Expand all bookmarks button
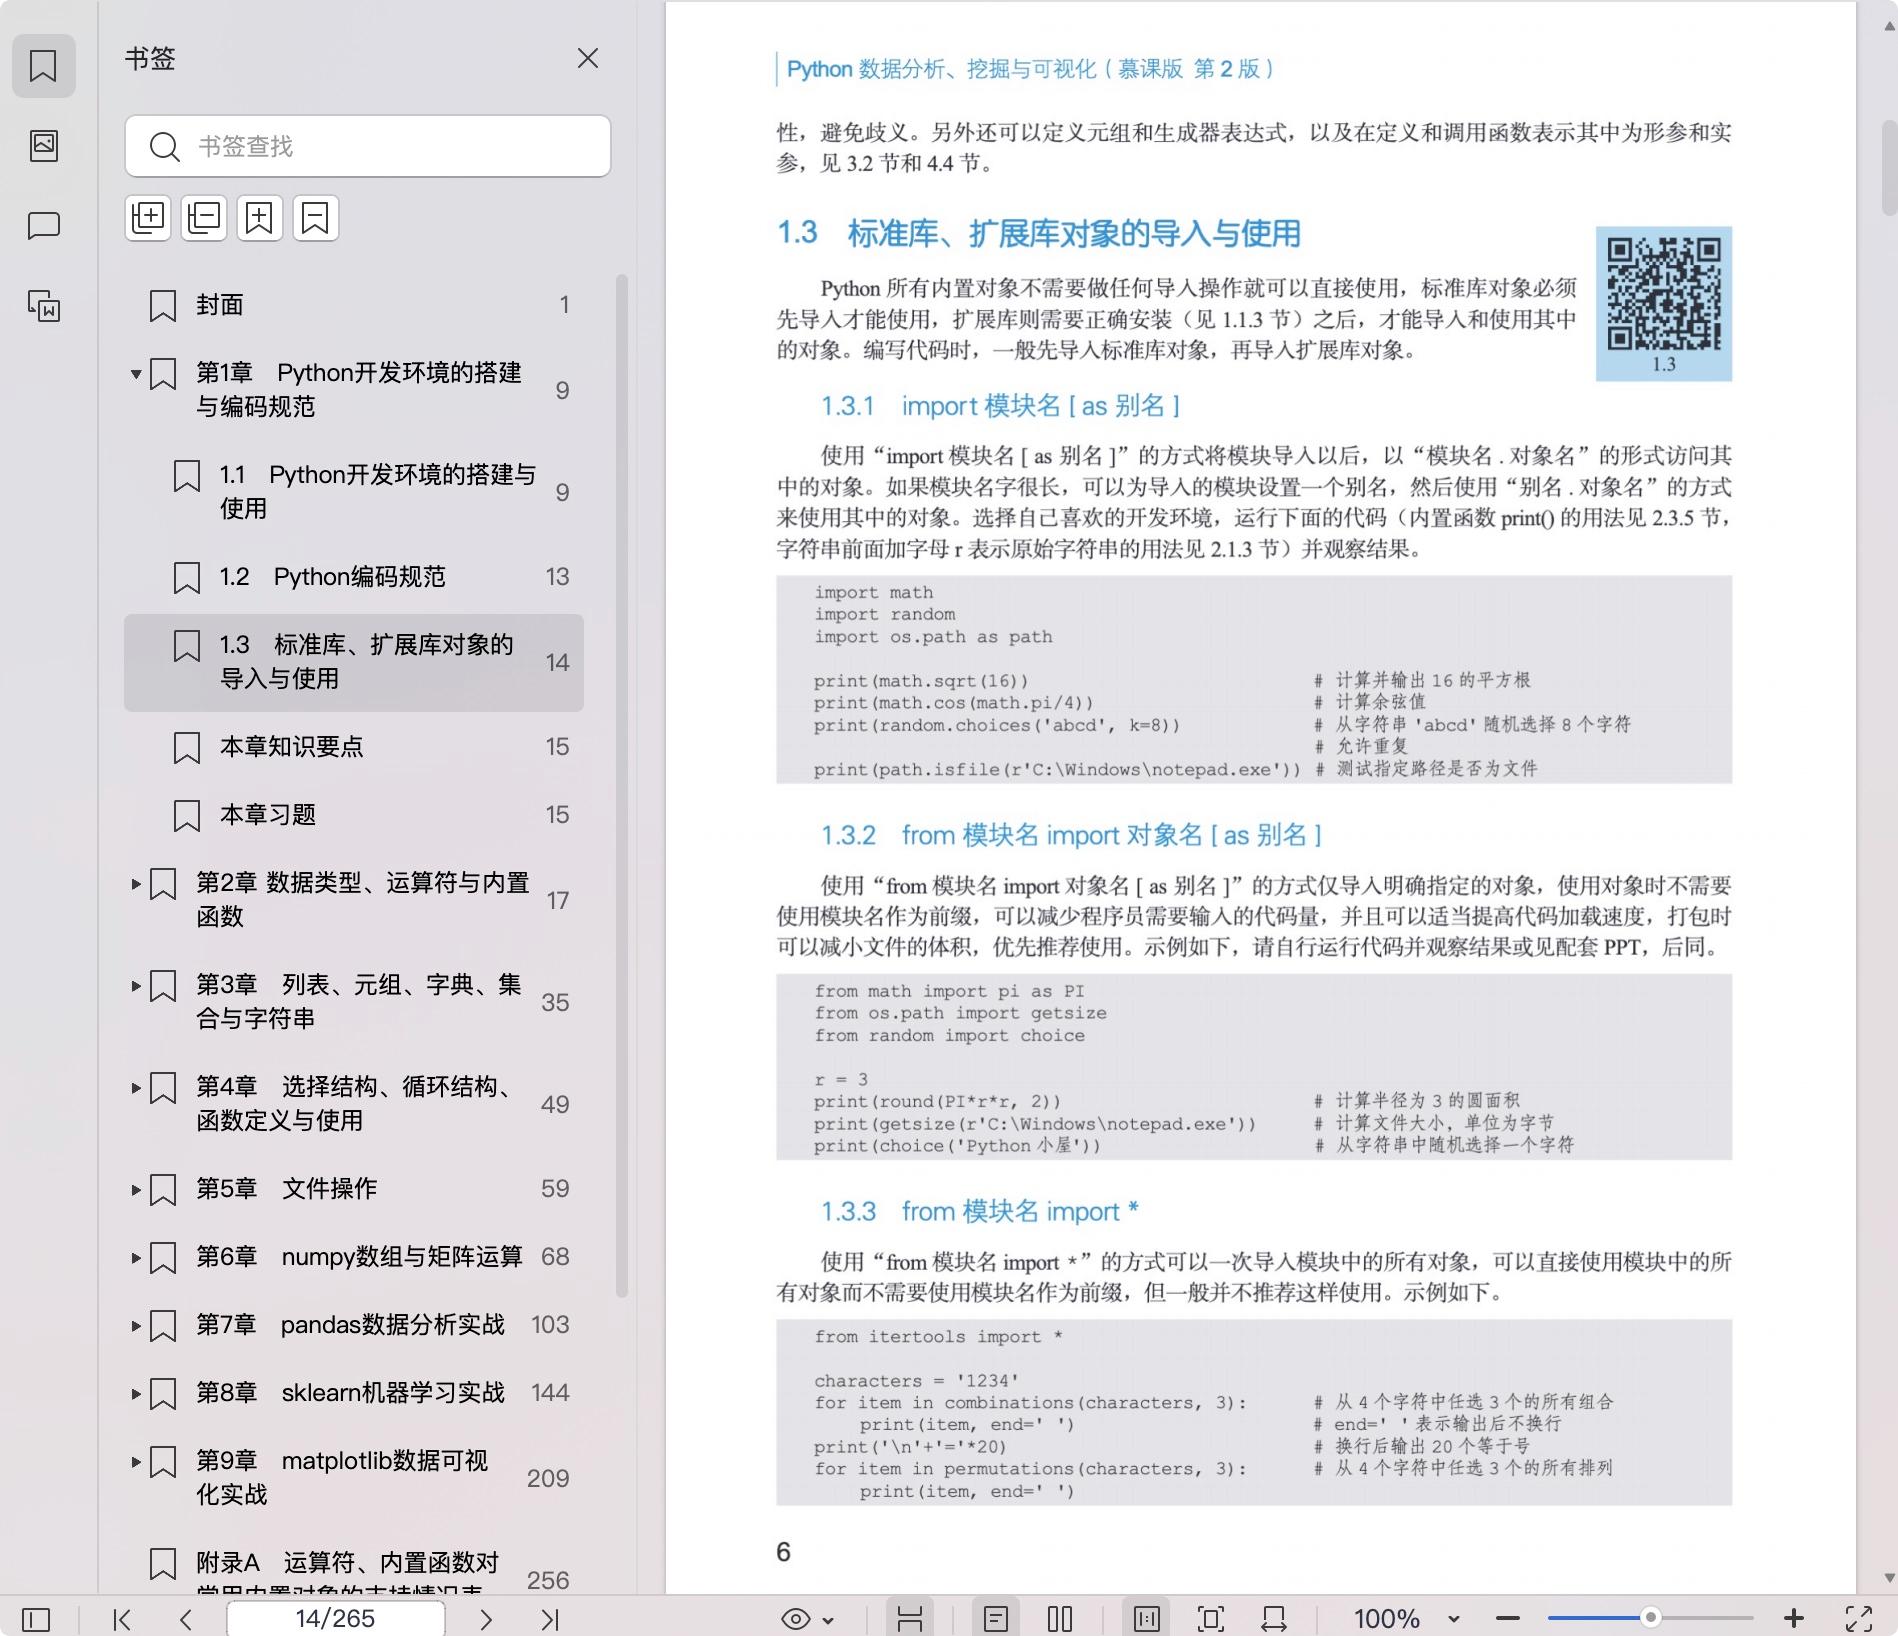 148,218
